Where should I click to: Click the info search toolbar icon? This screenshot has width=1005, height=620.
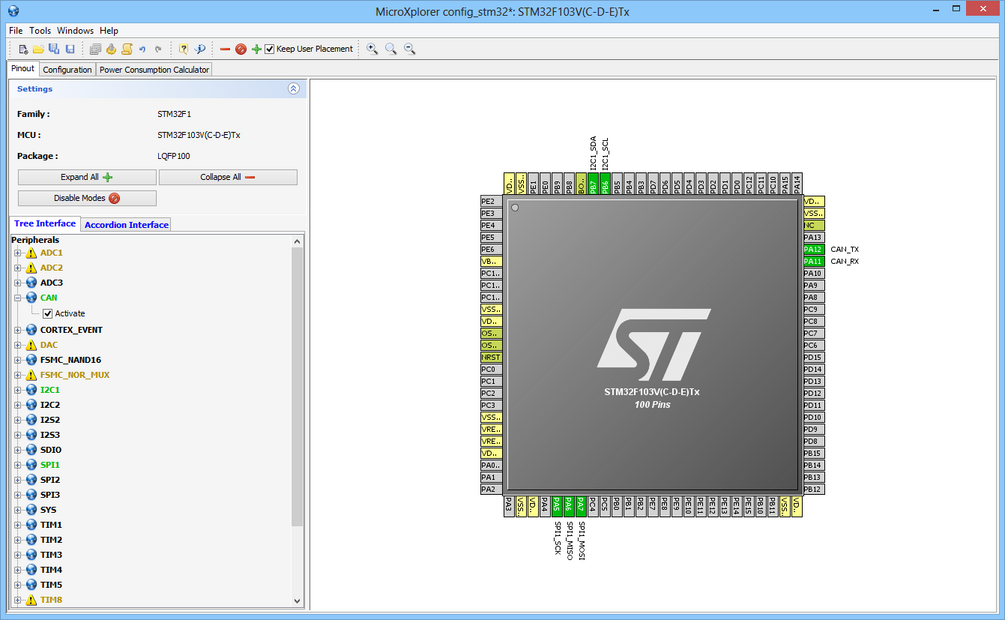(x=200, y=49)
